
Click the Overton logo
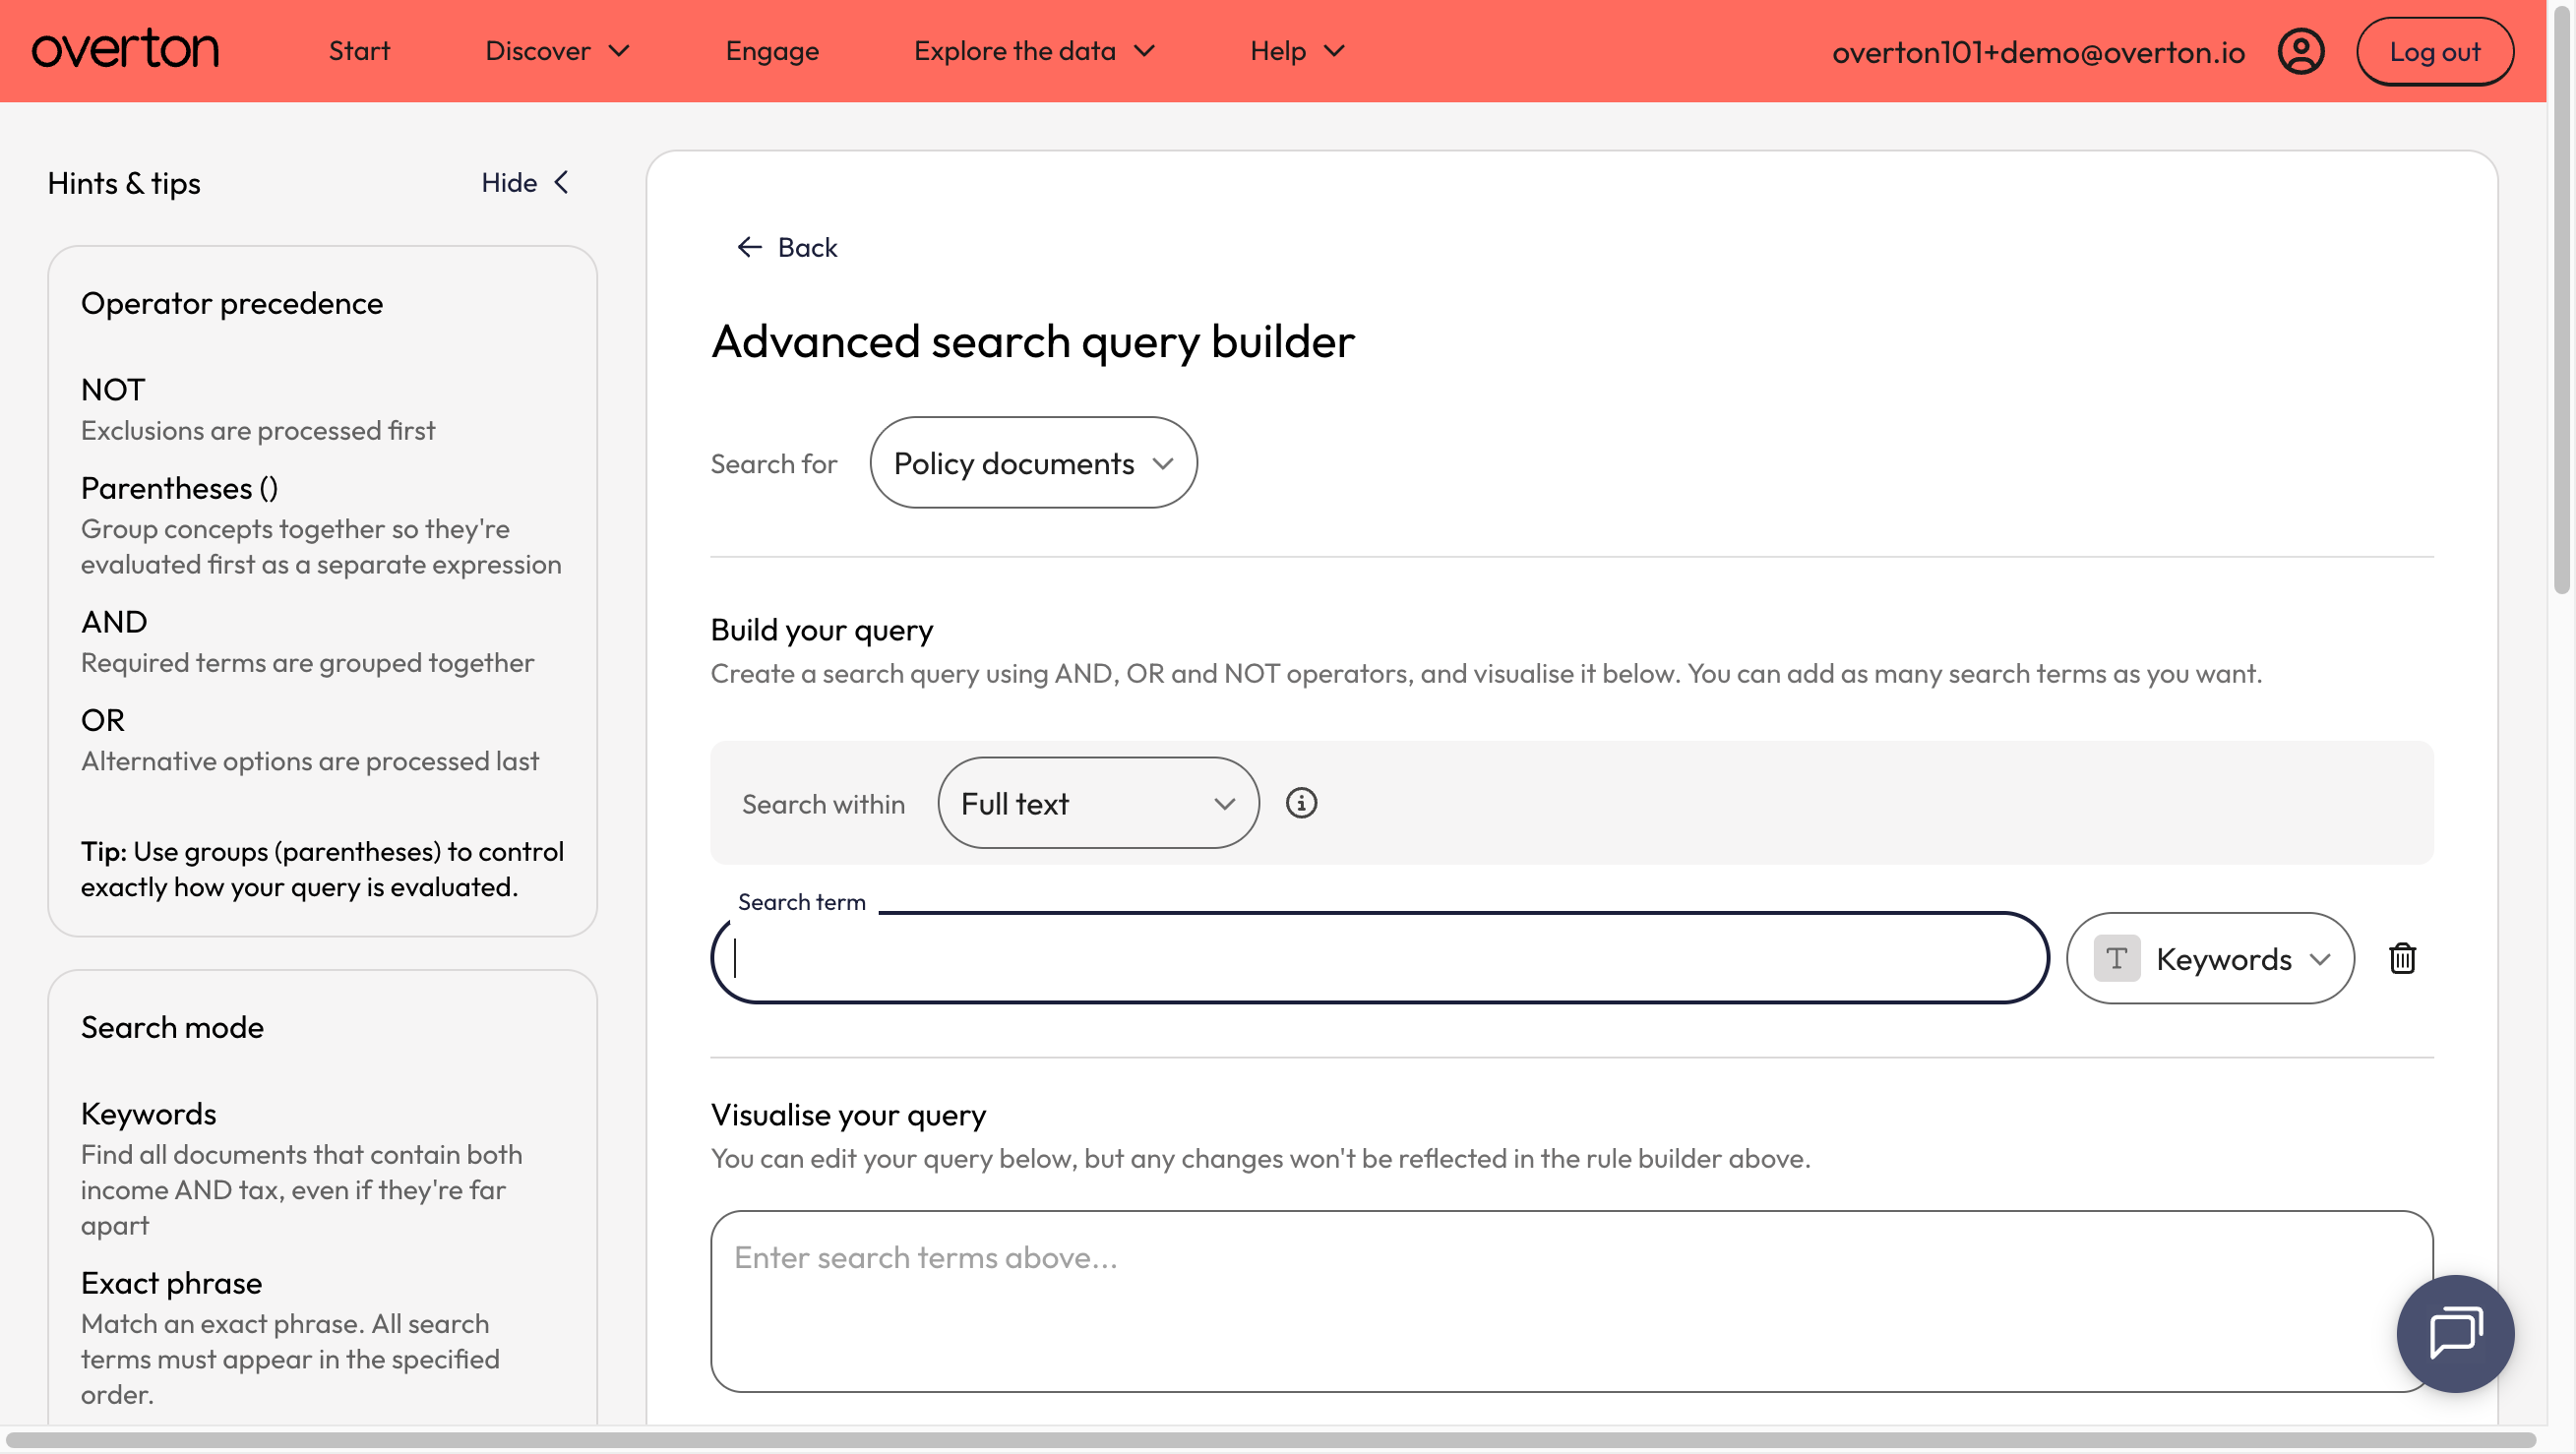pyautogui.click(x=125, y=50)
